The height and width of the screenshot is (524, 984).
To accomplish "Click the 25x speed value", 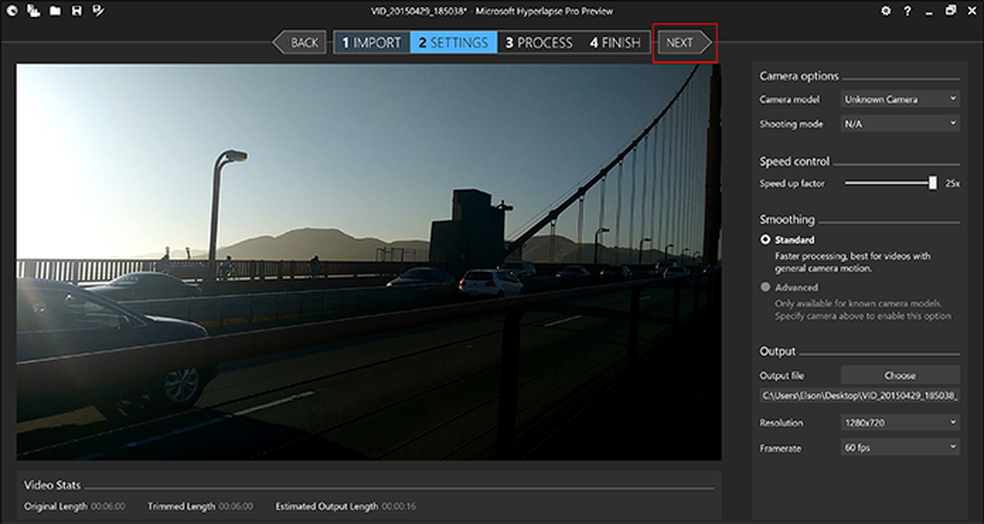I will (952, 183).
